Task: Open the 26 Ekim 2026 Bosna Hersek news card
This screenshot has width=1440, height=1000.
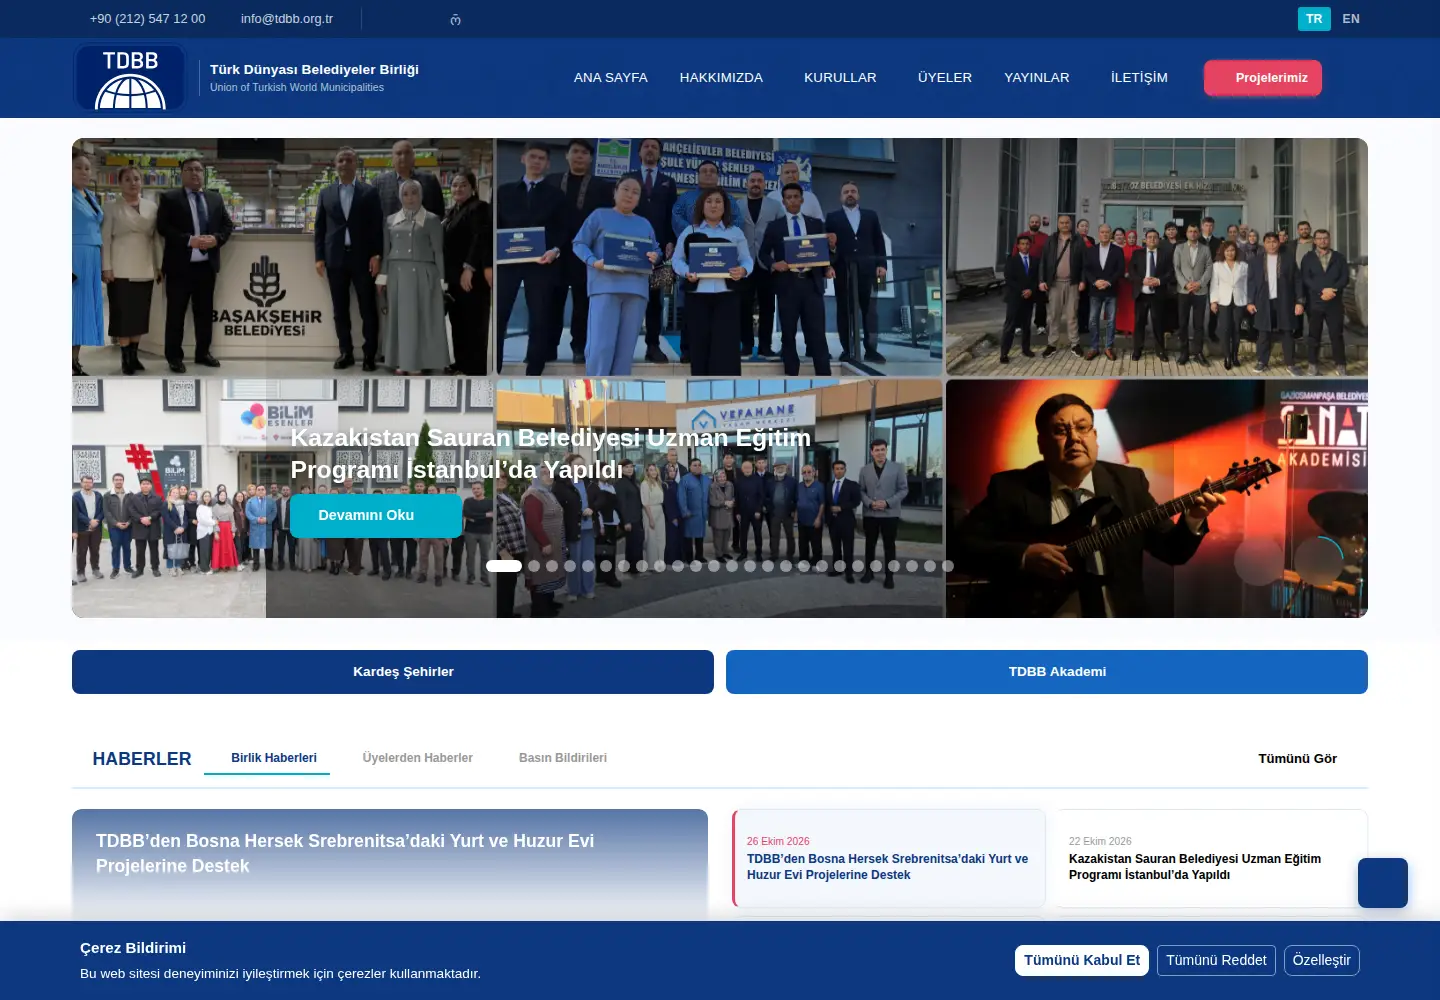Action: click(889, 859)
